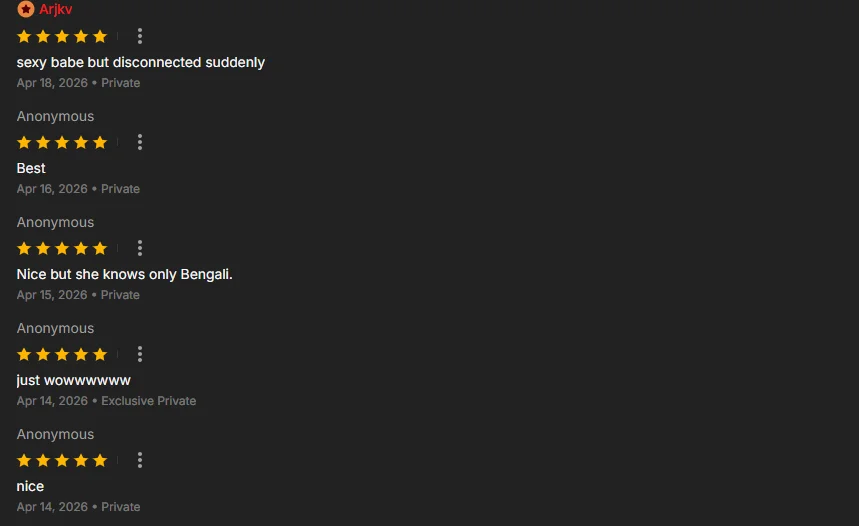Screen dimensions: 859x526
Task: Open options menu for the "Best" review
Action: click(140, 142)
